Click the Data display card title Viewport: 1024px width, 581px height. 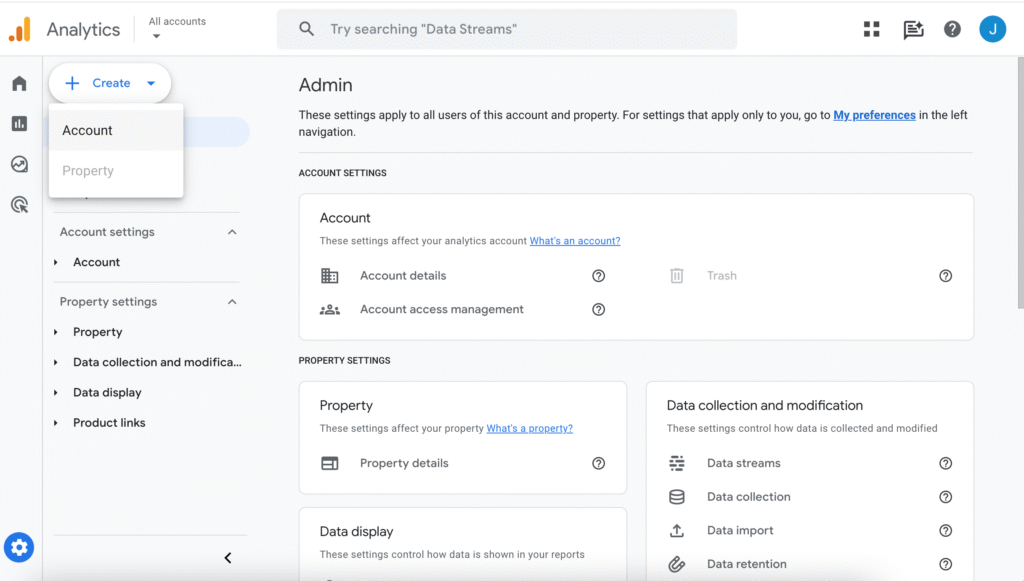(356, 531)
